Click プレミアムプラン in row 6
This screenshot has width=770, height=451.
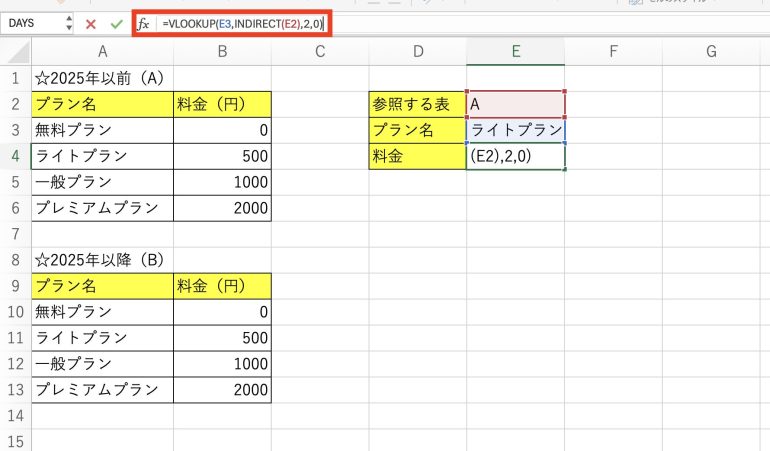tap(102, 208)
